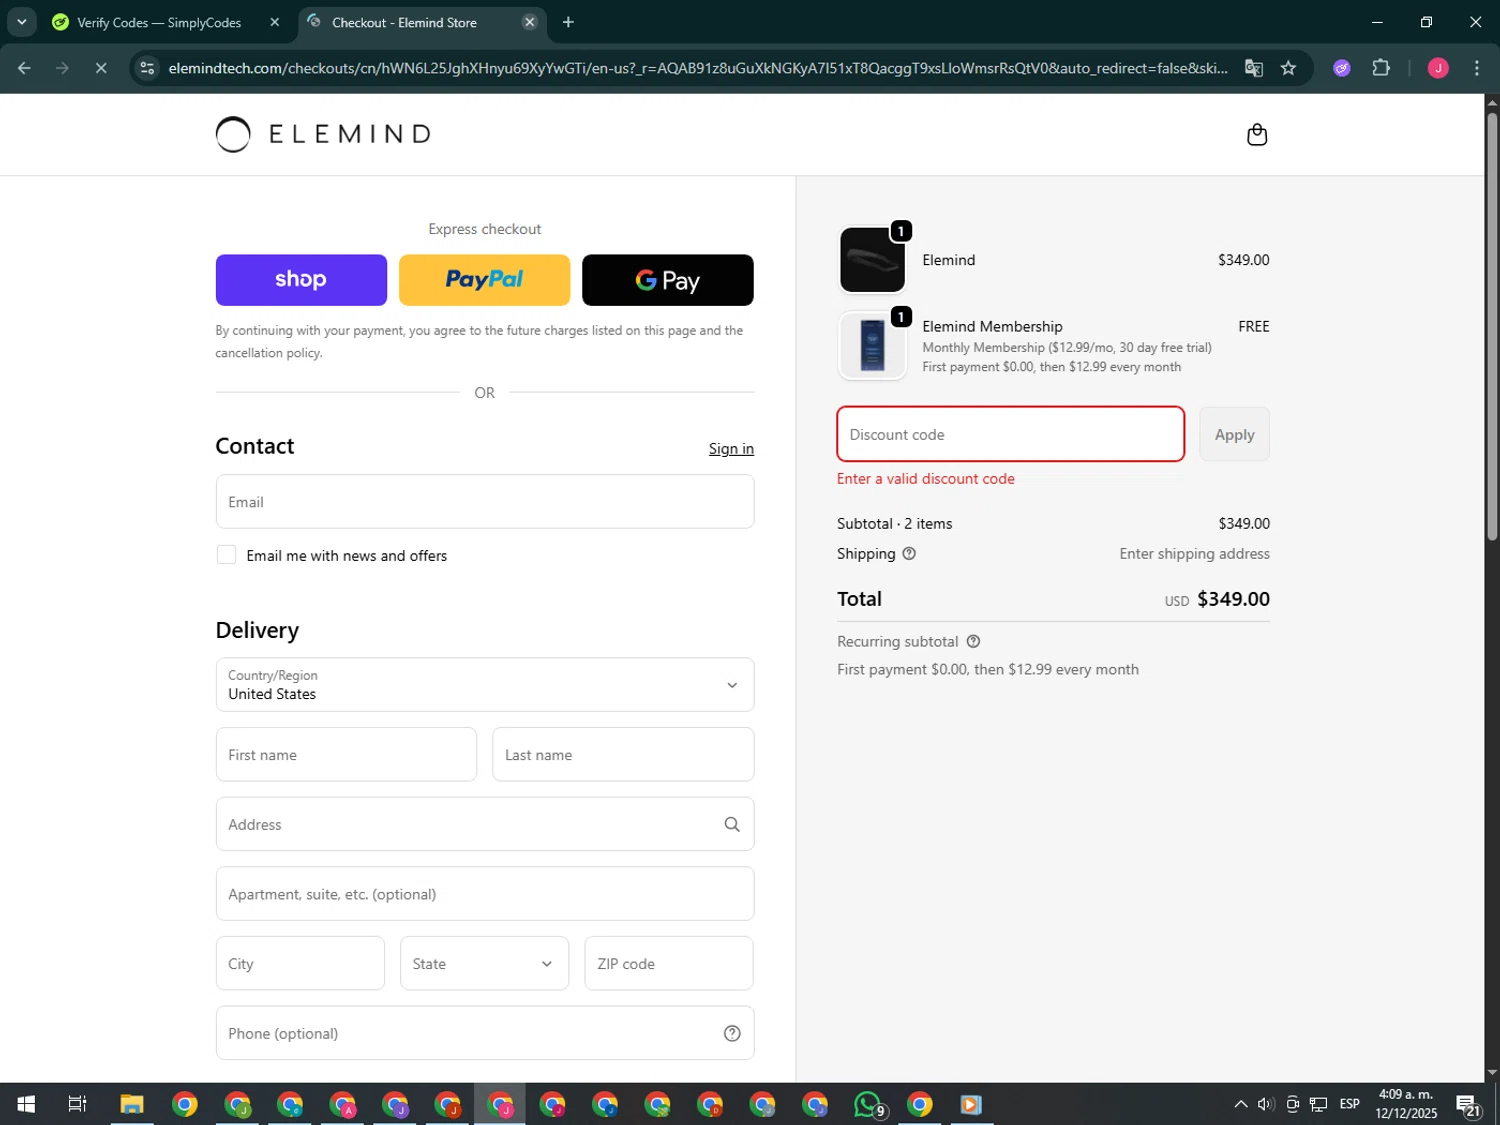
Task: Click the Elemind logo in header
Action: click(x=323, y=134)
